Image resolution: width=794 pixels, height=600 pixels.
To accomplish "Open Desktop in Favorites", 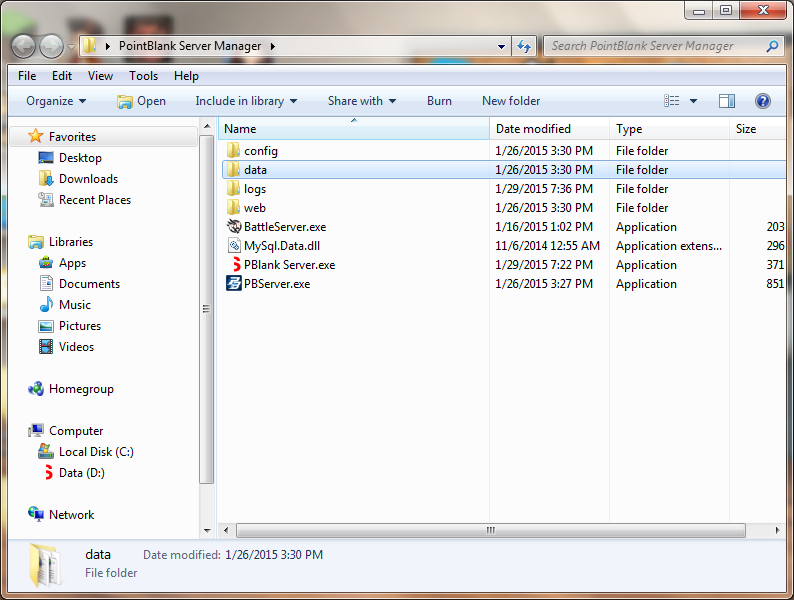I will (x=70, y=157).
